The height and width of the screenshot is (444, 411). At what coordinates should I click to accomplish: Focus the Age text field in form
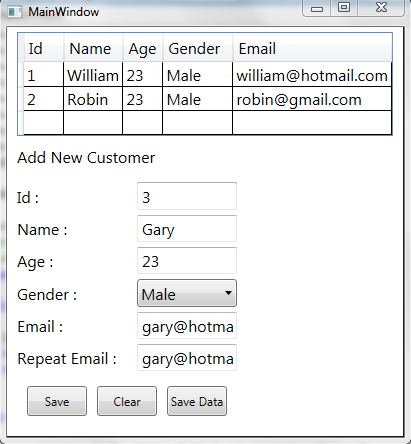[x=187, y=261]
